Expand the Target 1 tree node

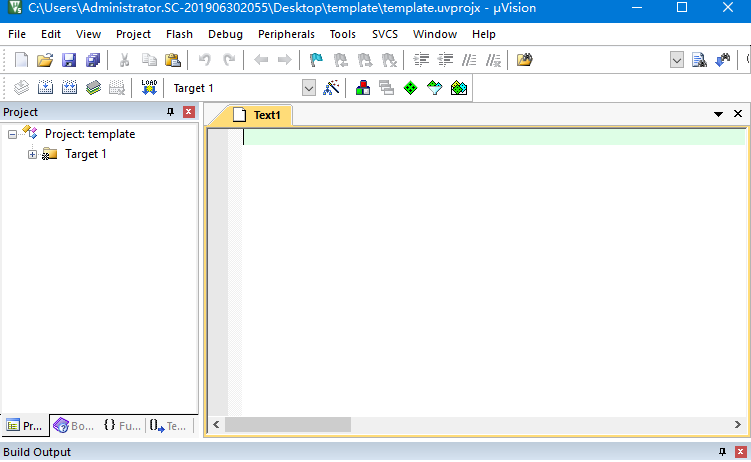[x=32, y=154]
